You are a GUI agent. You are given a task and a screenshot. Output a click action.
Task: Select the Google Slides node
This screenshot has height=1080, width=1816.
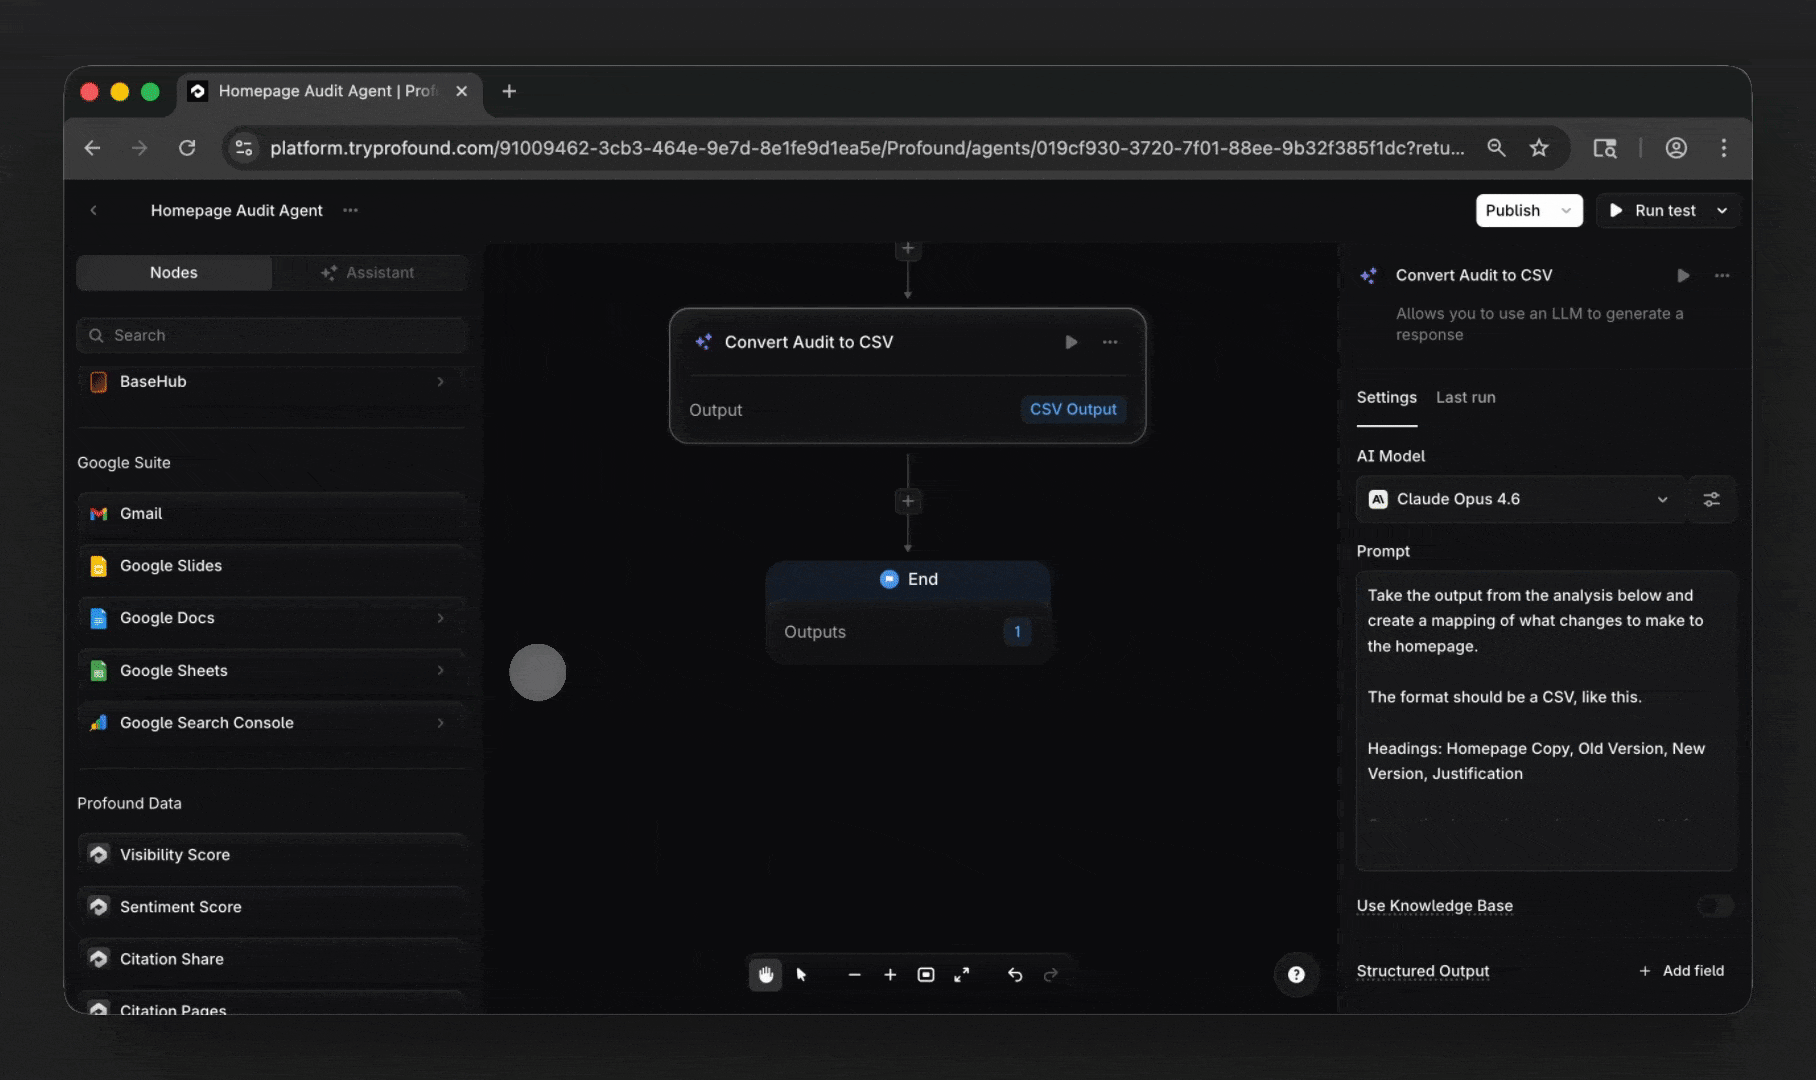click(271, 566)
